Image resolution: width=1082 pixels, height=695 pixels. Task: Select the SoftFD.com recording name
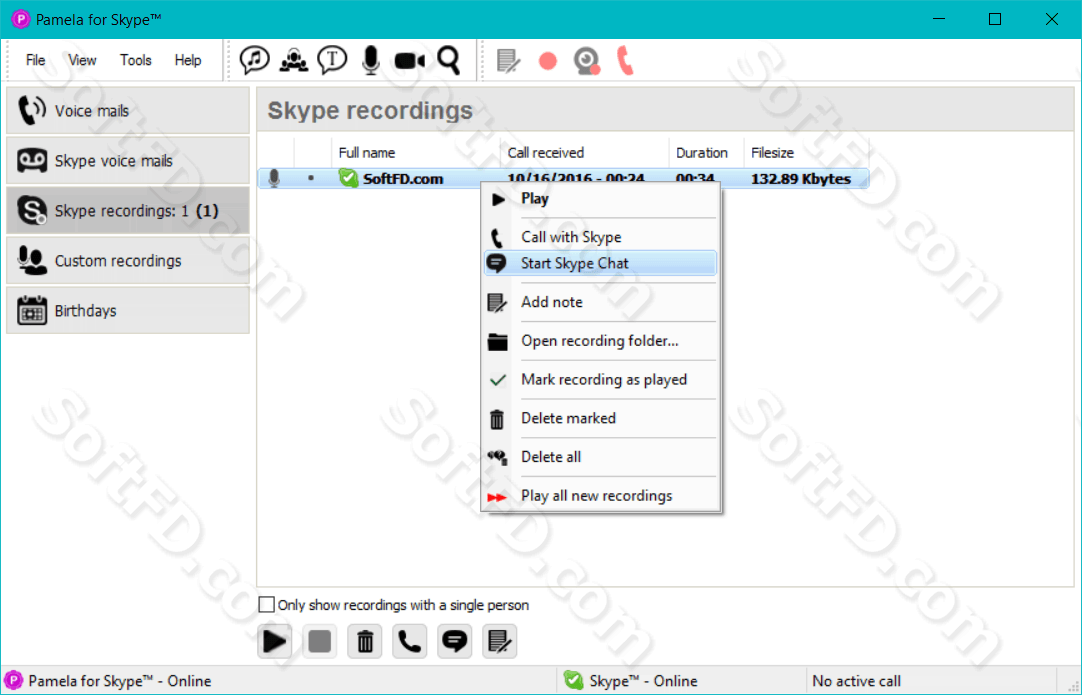(403, 179)
